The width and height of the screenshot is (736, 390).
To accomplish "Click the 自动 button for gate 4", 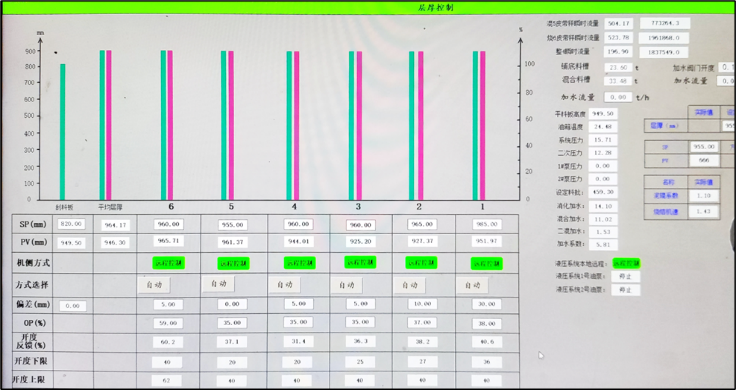I will pyautogui.click(x=284, y=285).
